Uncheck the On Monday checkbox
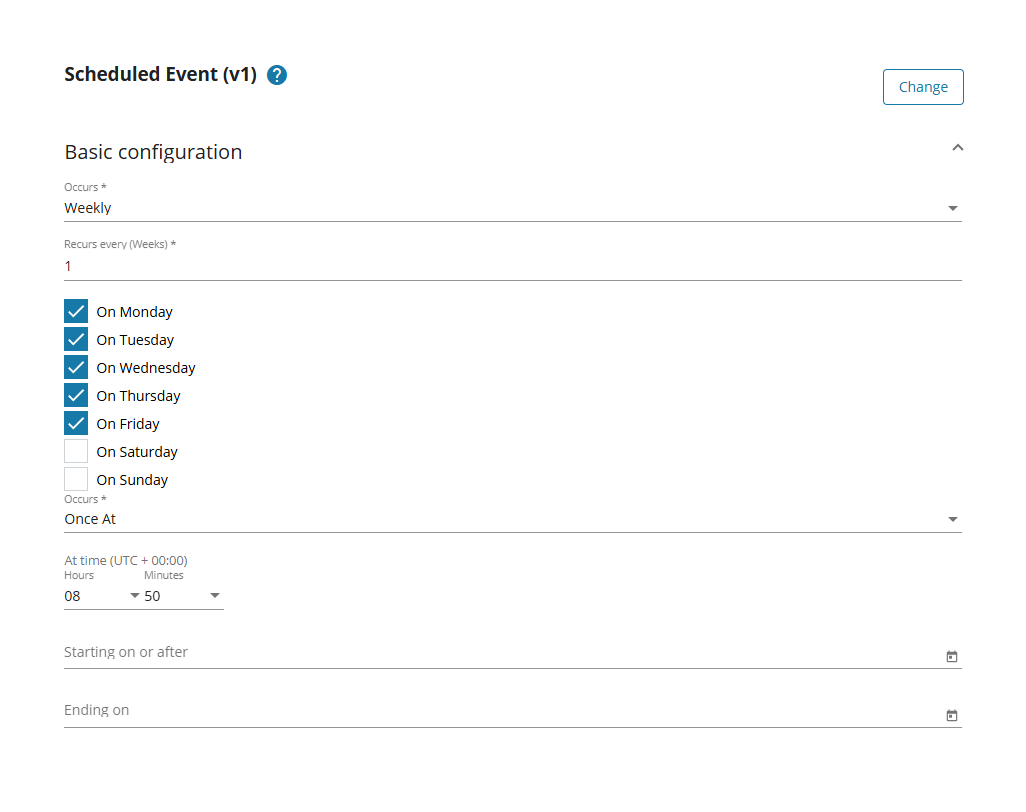The width and height of the screenshot is (1026, 812). tap(75, 310)
